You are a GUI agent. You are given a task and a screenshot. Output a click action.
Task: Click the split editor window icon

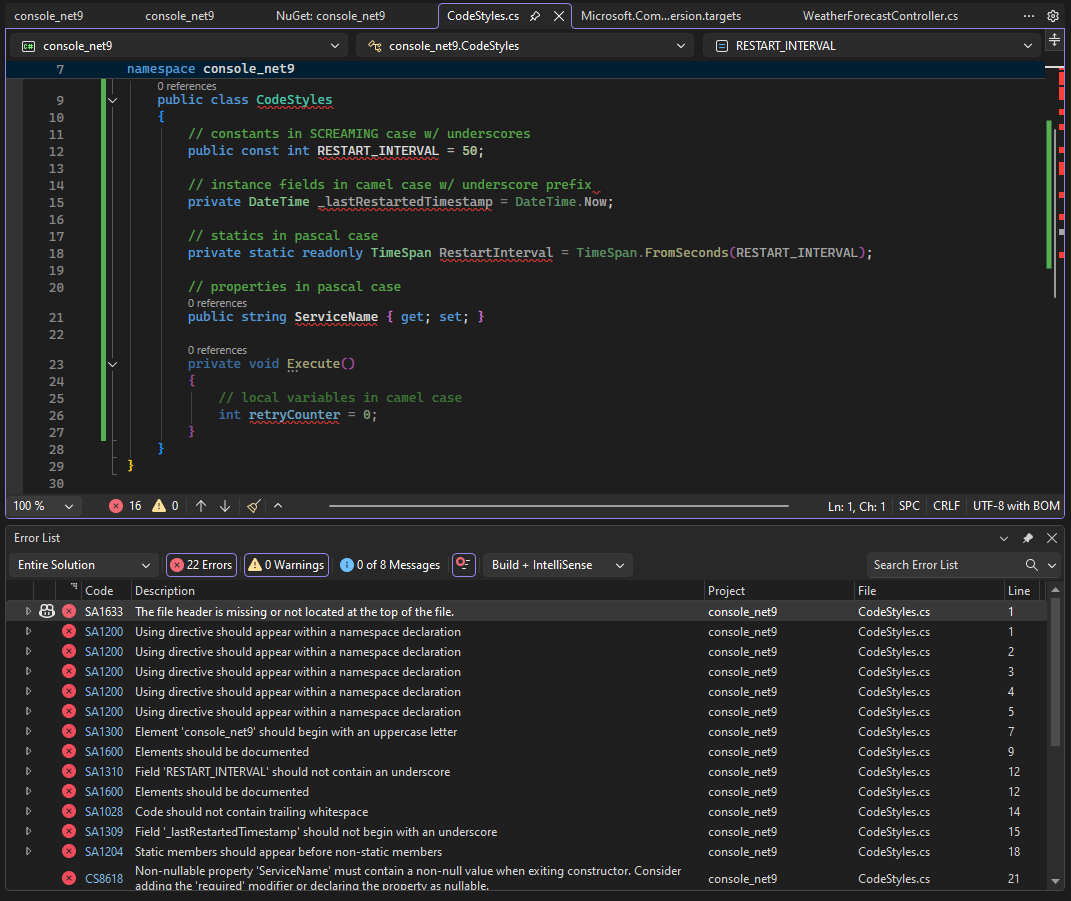[x=1055, y=40]
